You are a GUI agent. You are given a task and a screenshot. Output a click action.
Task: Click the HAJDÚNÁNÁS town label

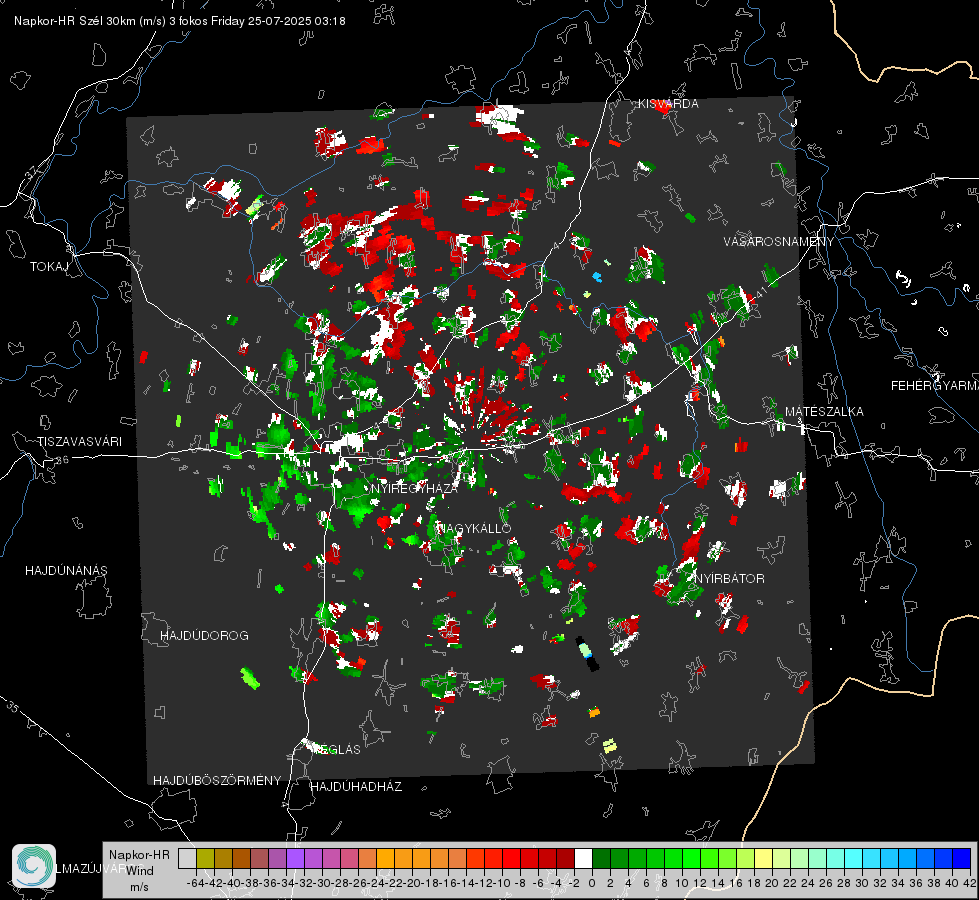(x=66, y=570)
